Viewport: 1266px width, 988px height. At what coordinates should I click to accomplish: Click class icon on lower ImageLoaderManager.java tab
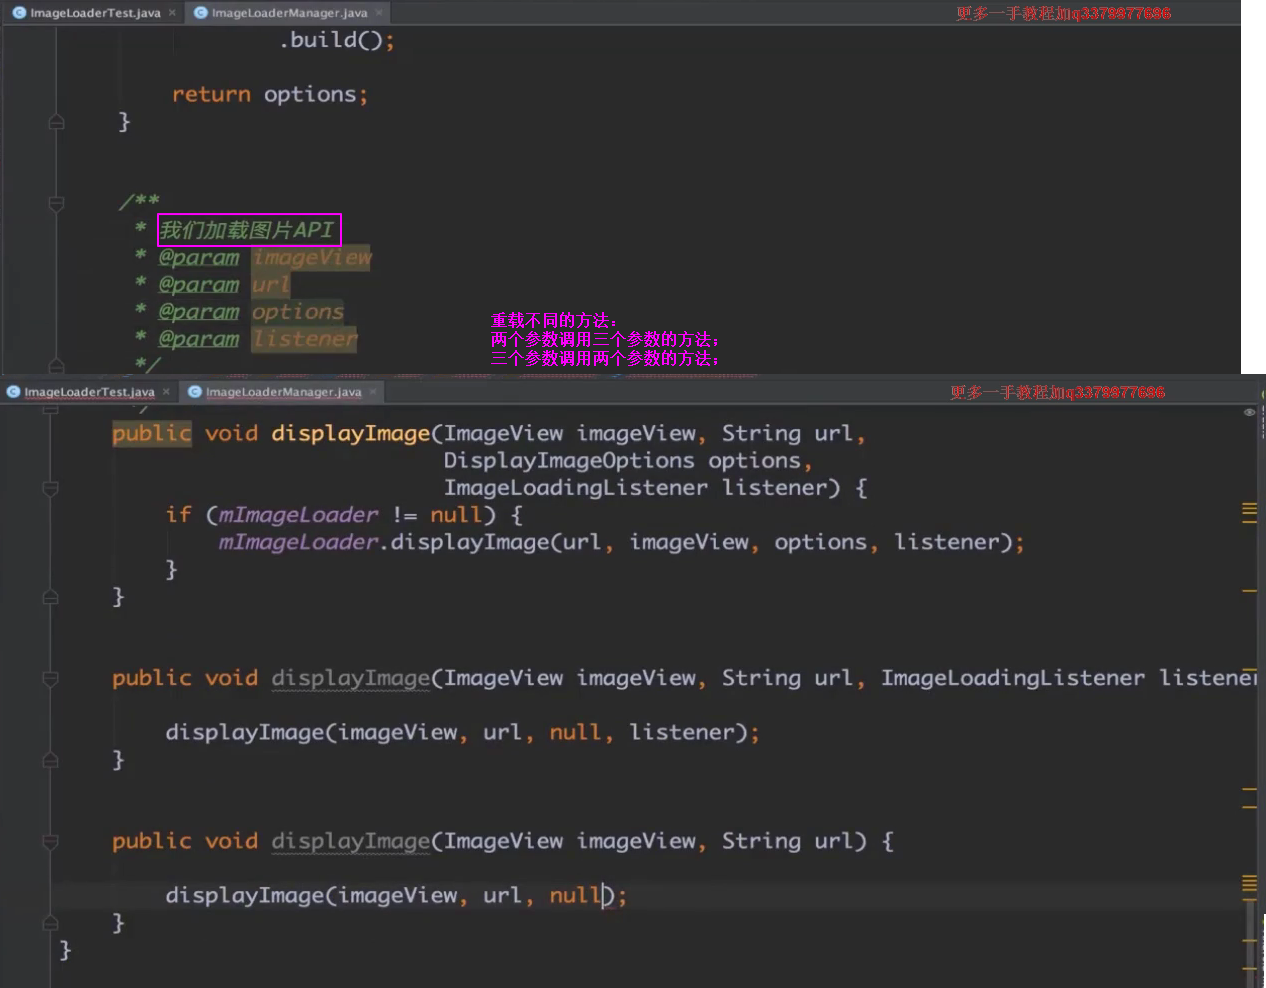(195, 392)
